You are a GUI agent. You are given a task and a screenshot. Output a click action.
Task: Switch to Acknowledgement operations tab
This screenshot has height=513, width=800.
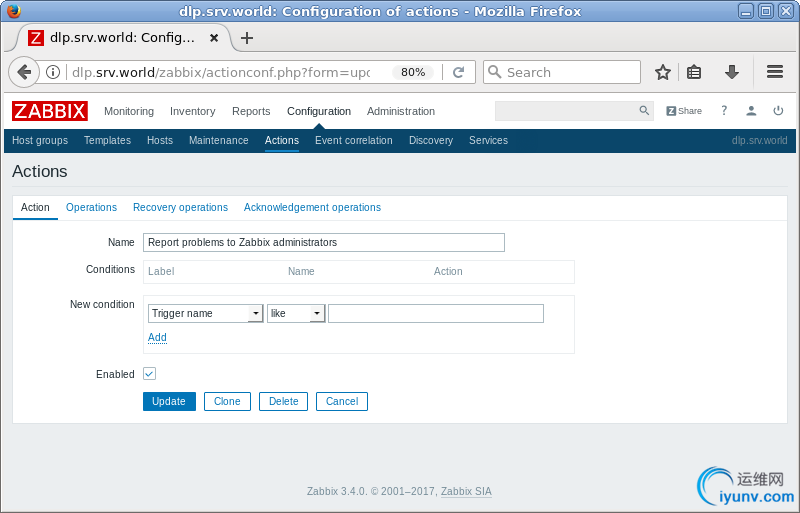pos(312,207)
